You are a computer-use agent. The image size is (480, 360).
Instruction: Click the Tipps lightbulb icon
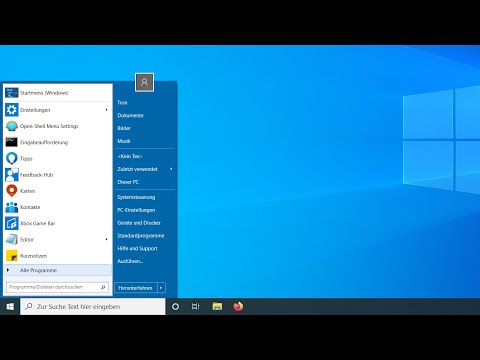(12, 158)
